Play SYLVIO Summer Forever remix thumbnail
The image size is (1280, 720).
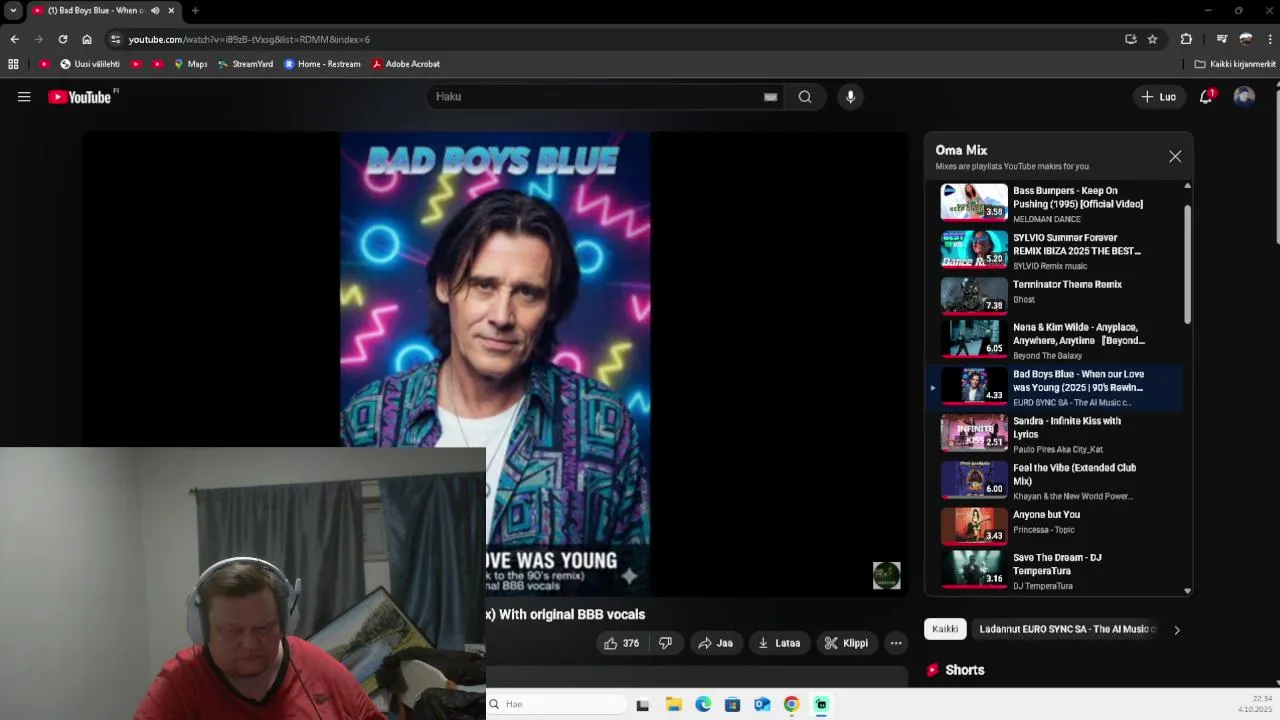pyautogui.click(x=974, y=250)
